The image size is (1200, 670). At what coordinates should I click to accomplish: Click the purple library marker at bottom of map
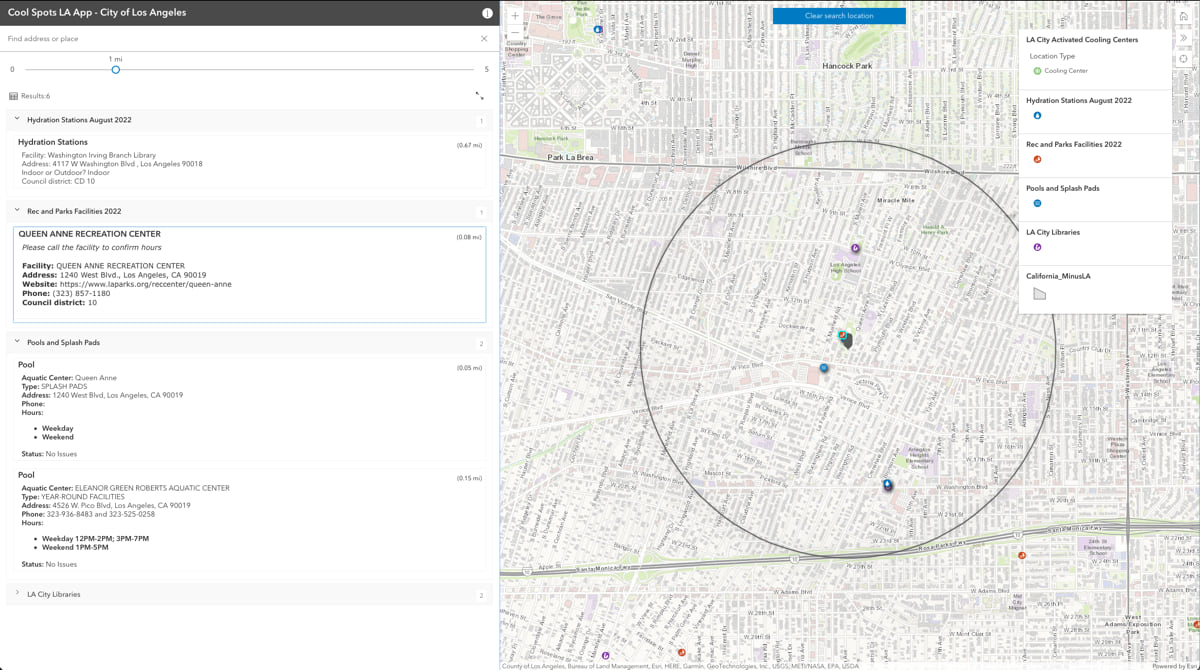pos(607,656)
